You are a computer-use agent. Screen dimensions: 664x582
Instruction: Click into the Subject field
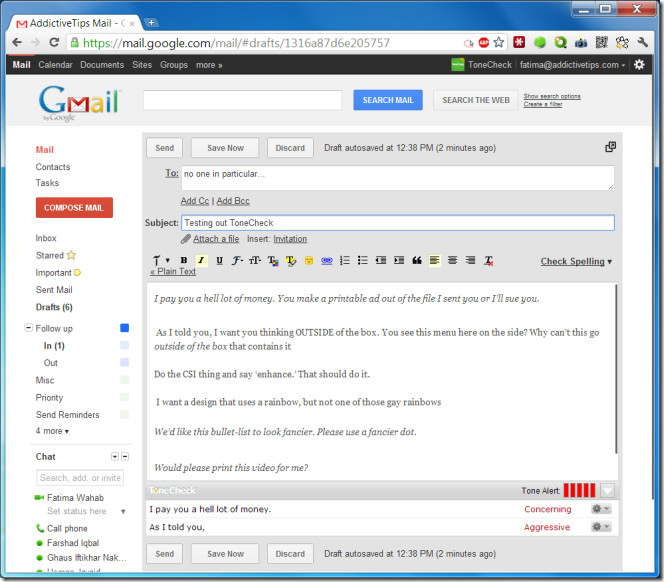pos(398,223)
